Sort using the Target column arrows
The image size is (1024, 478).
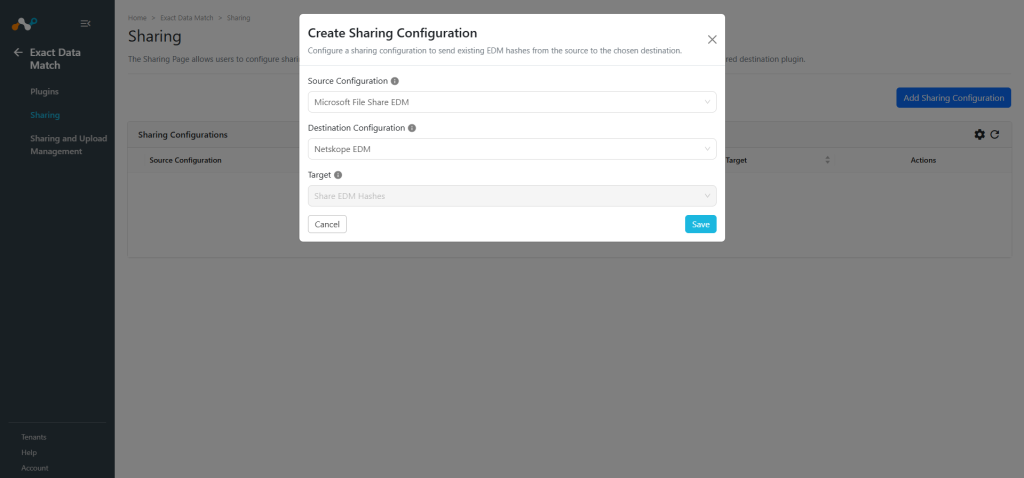coord(827,160)
